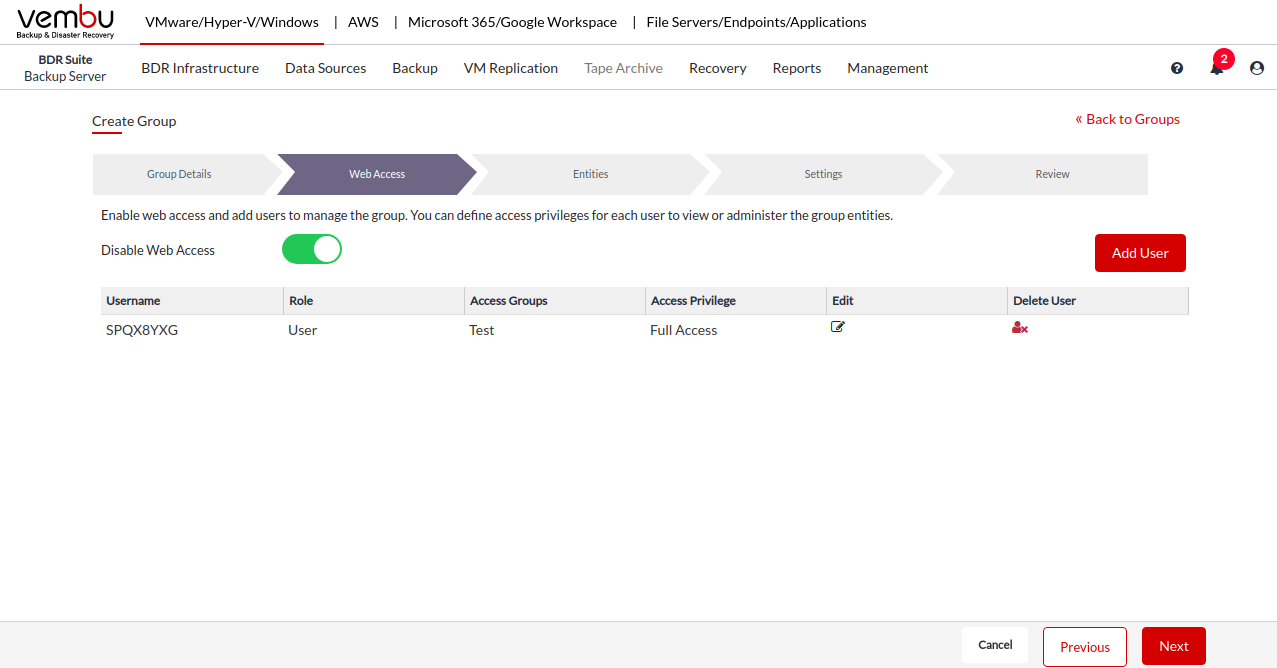Viewport: 1277px width, 668px height.
Task: Toggle the Disable Web Access switch
Action: click(312, 249)
